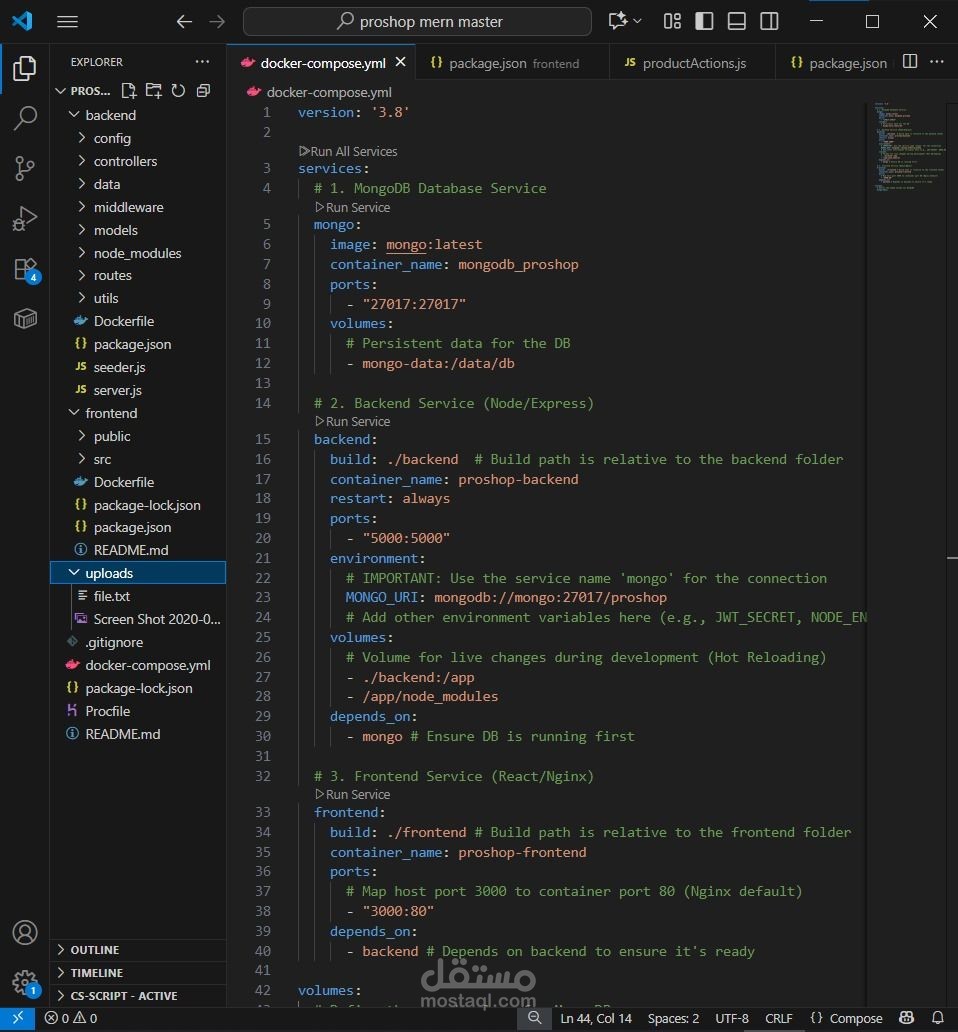The height and width of the screenshot is (1032, 958).
Task: Click Run Service above backend
Action: (353, 421)
